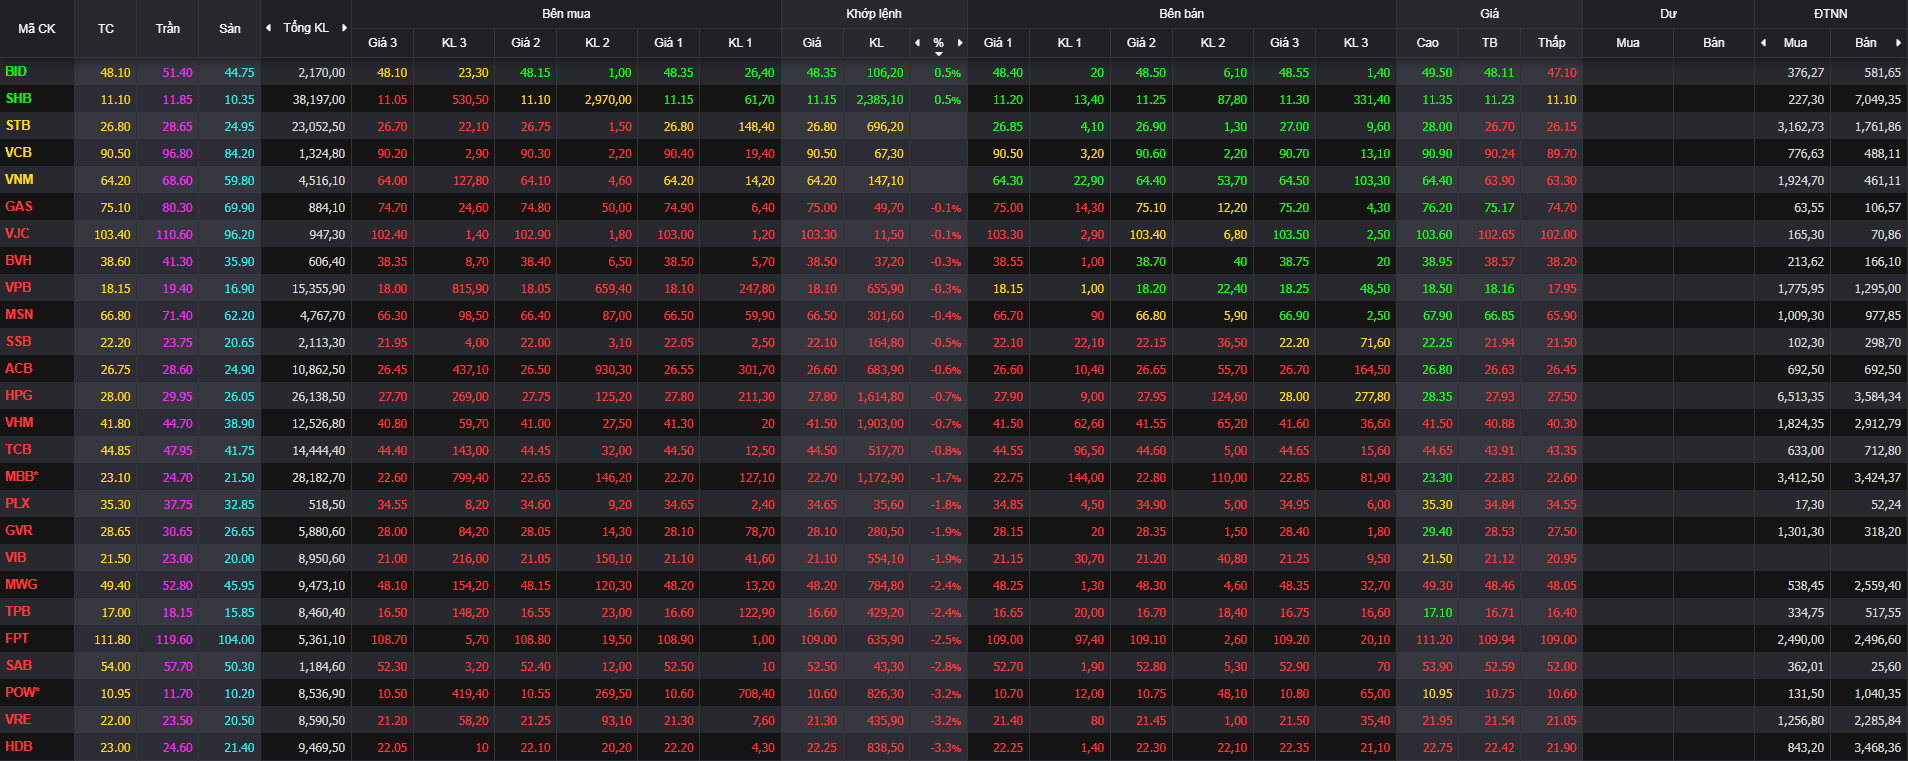Screen dimensions: 1908x761
Task: Open the VNM stock symbol
Action: point(19,180)
